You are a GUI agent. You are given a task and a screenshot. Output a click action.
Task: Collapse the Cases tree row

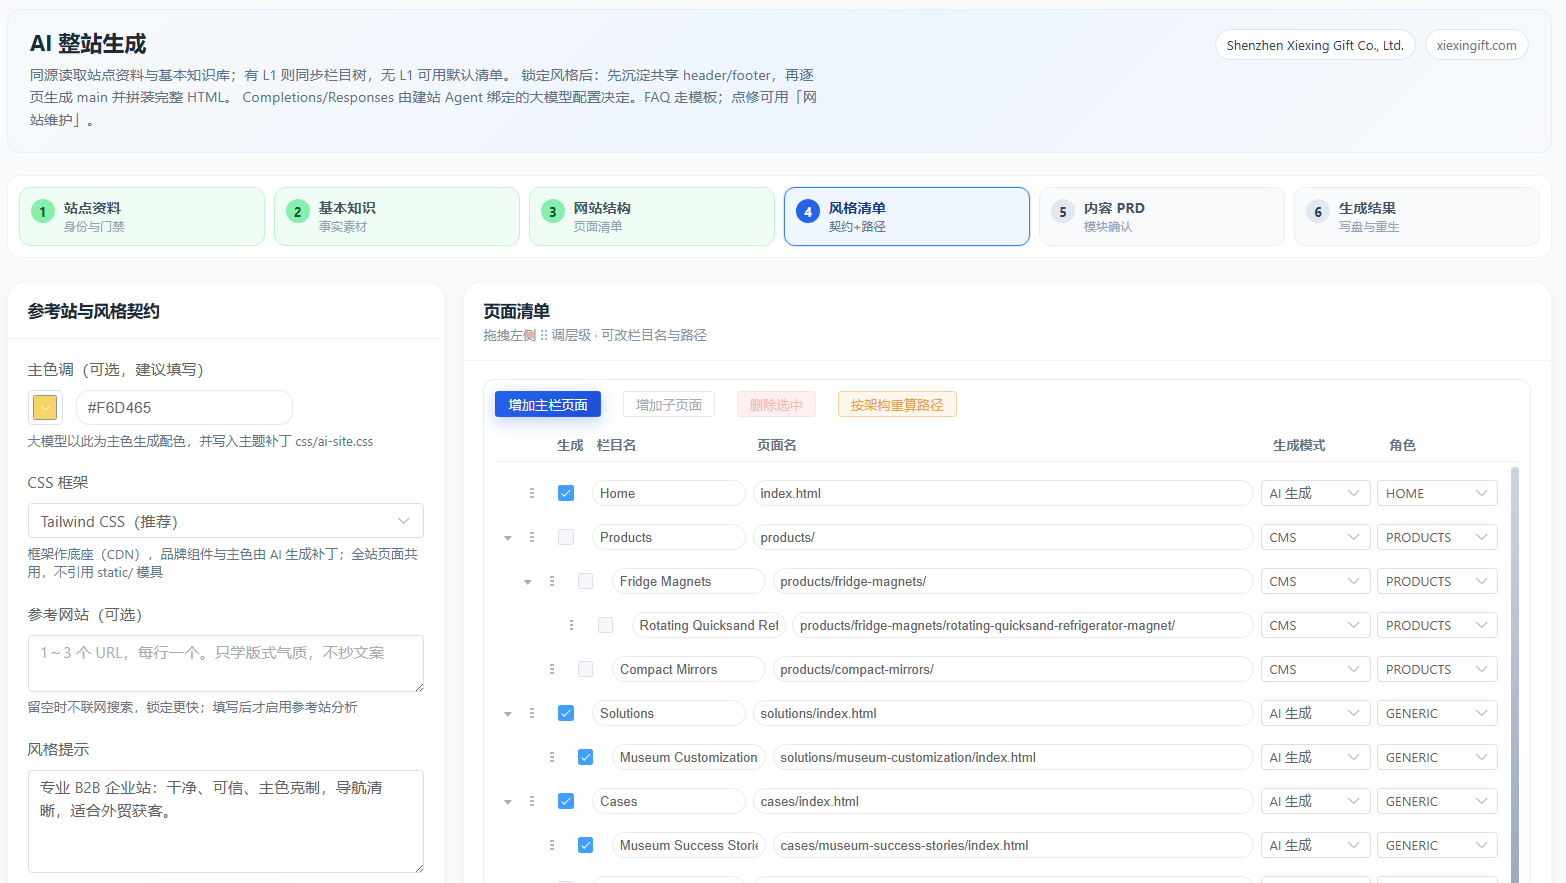pos(508,802)
